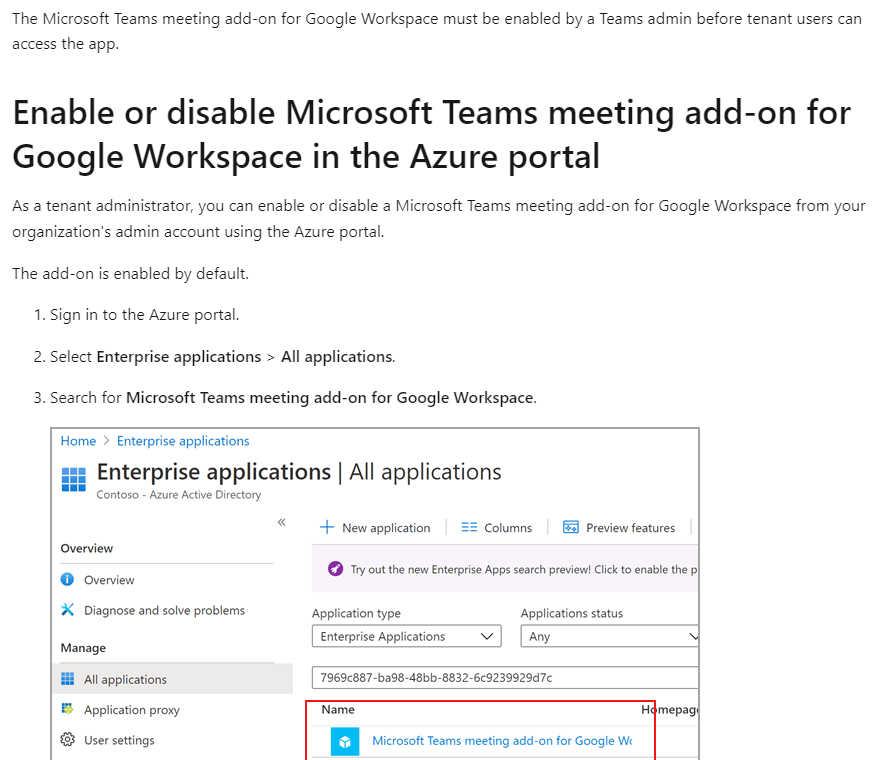Click the Contoso - Azure Active Directory subtitle
Viewport: 873px width, 760px height.
179,494
